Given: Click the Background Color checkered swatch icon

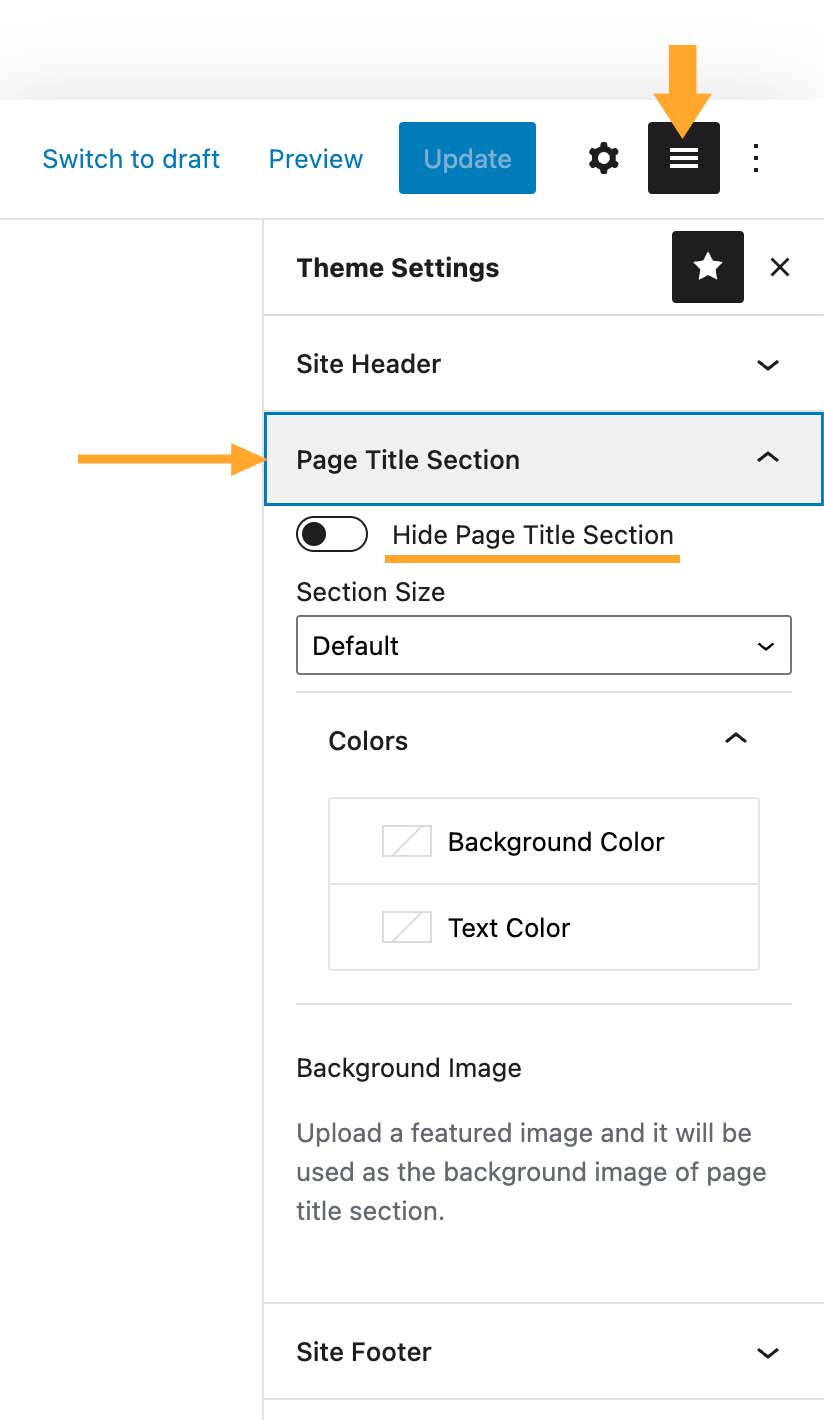Looking at the screenshot, I should 406,841.
